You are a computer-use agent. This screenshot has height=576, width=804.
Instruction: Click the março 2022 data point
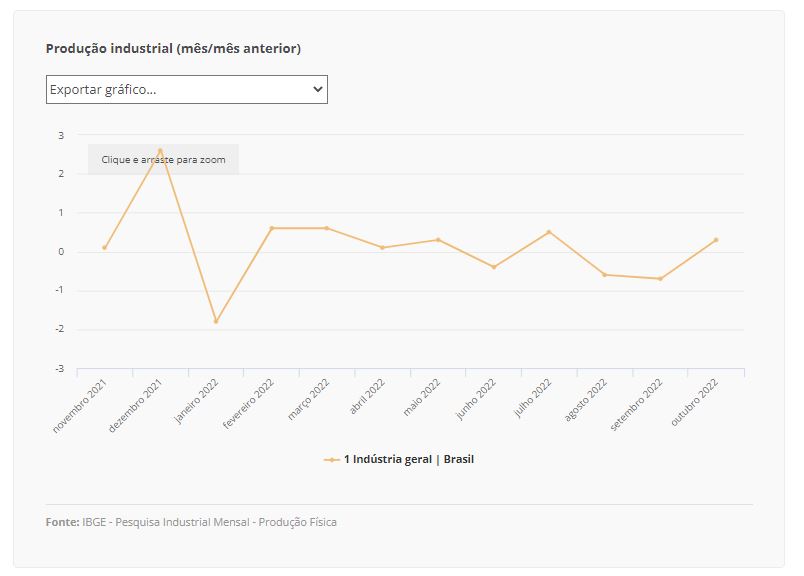(327, 228)
